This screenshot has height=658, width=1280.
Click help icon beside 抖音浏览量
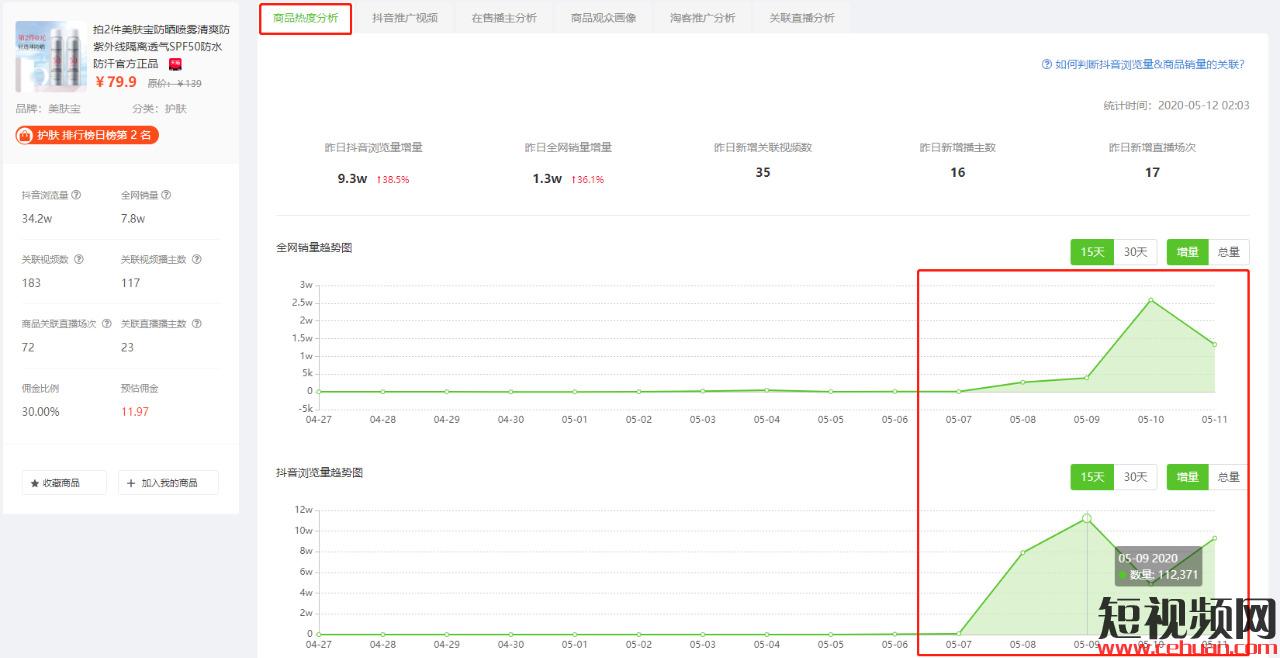tap(76, 195)
